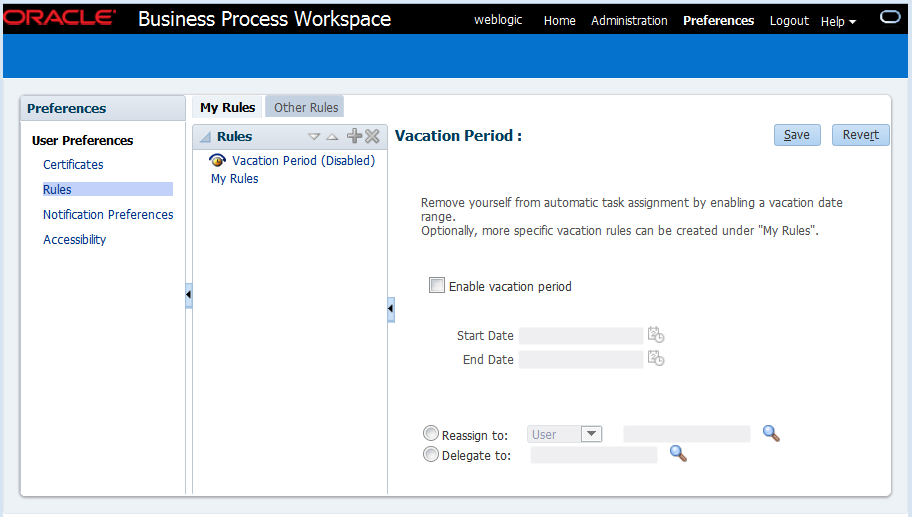Click the move rule down arrow

pos(314,137)
